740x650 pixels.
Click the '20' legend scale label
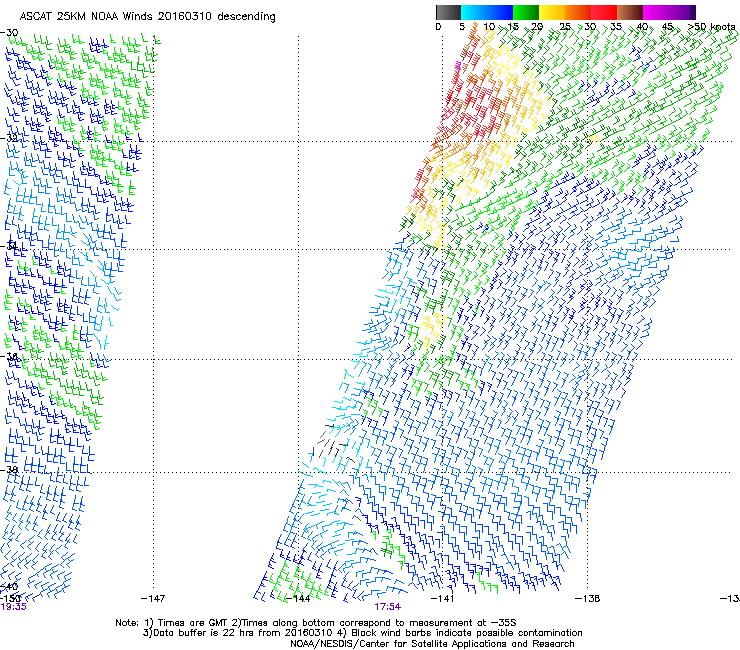[537, 27]
